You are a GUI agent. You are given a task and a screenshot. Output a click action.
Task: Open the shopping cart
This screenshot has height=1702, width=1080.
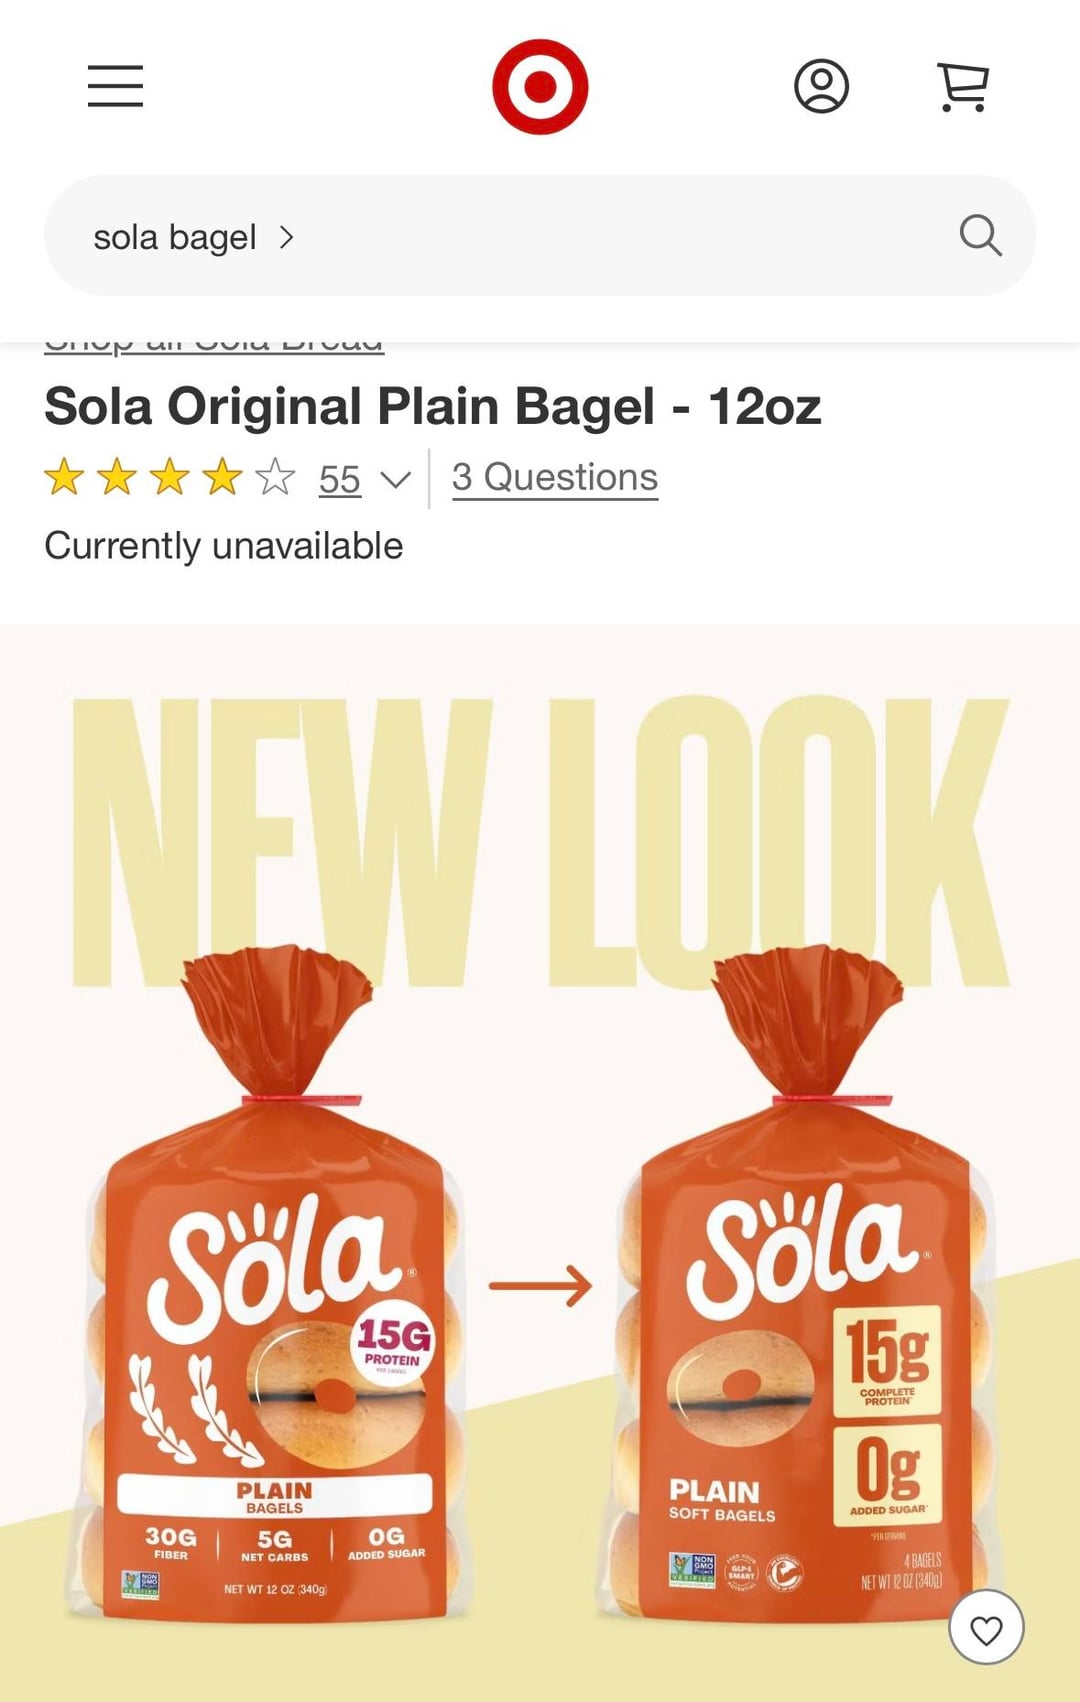coord(963,86)
